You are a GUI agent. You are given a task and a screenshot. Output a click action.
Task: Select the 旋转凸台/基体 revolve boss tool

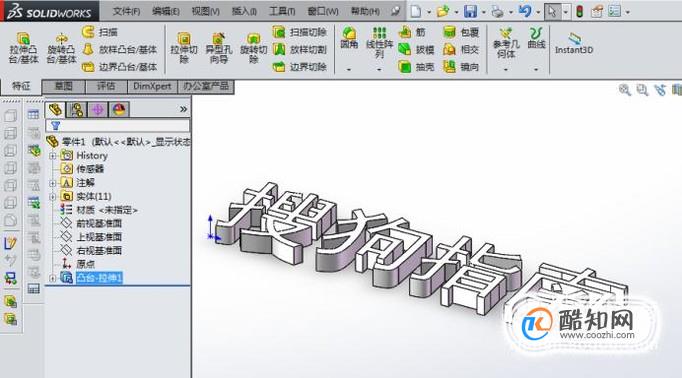point(61,48)
